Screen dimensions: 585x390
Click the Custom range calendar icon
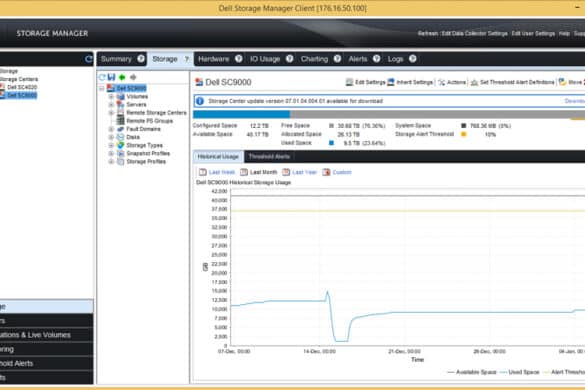tap(326, 172)
